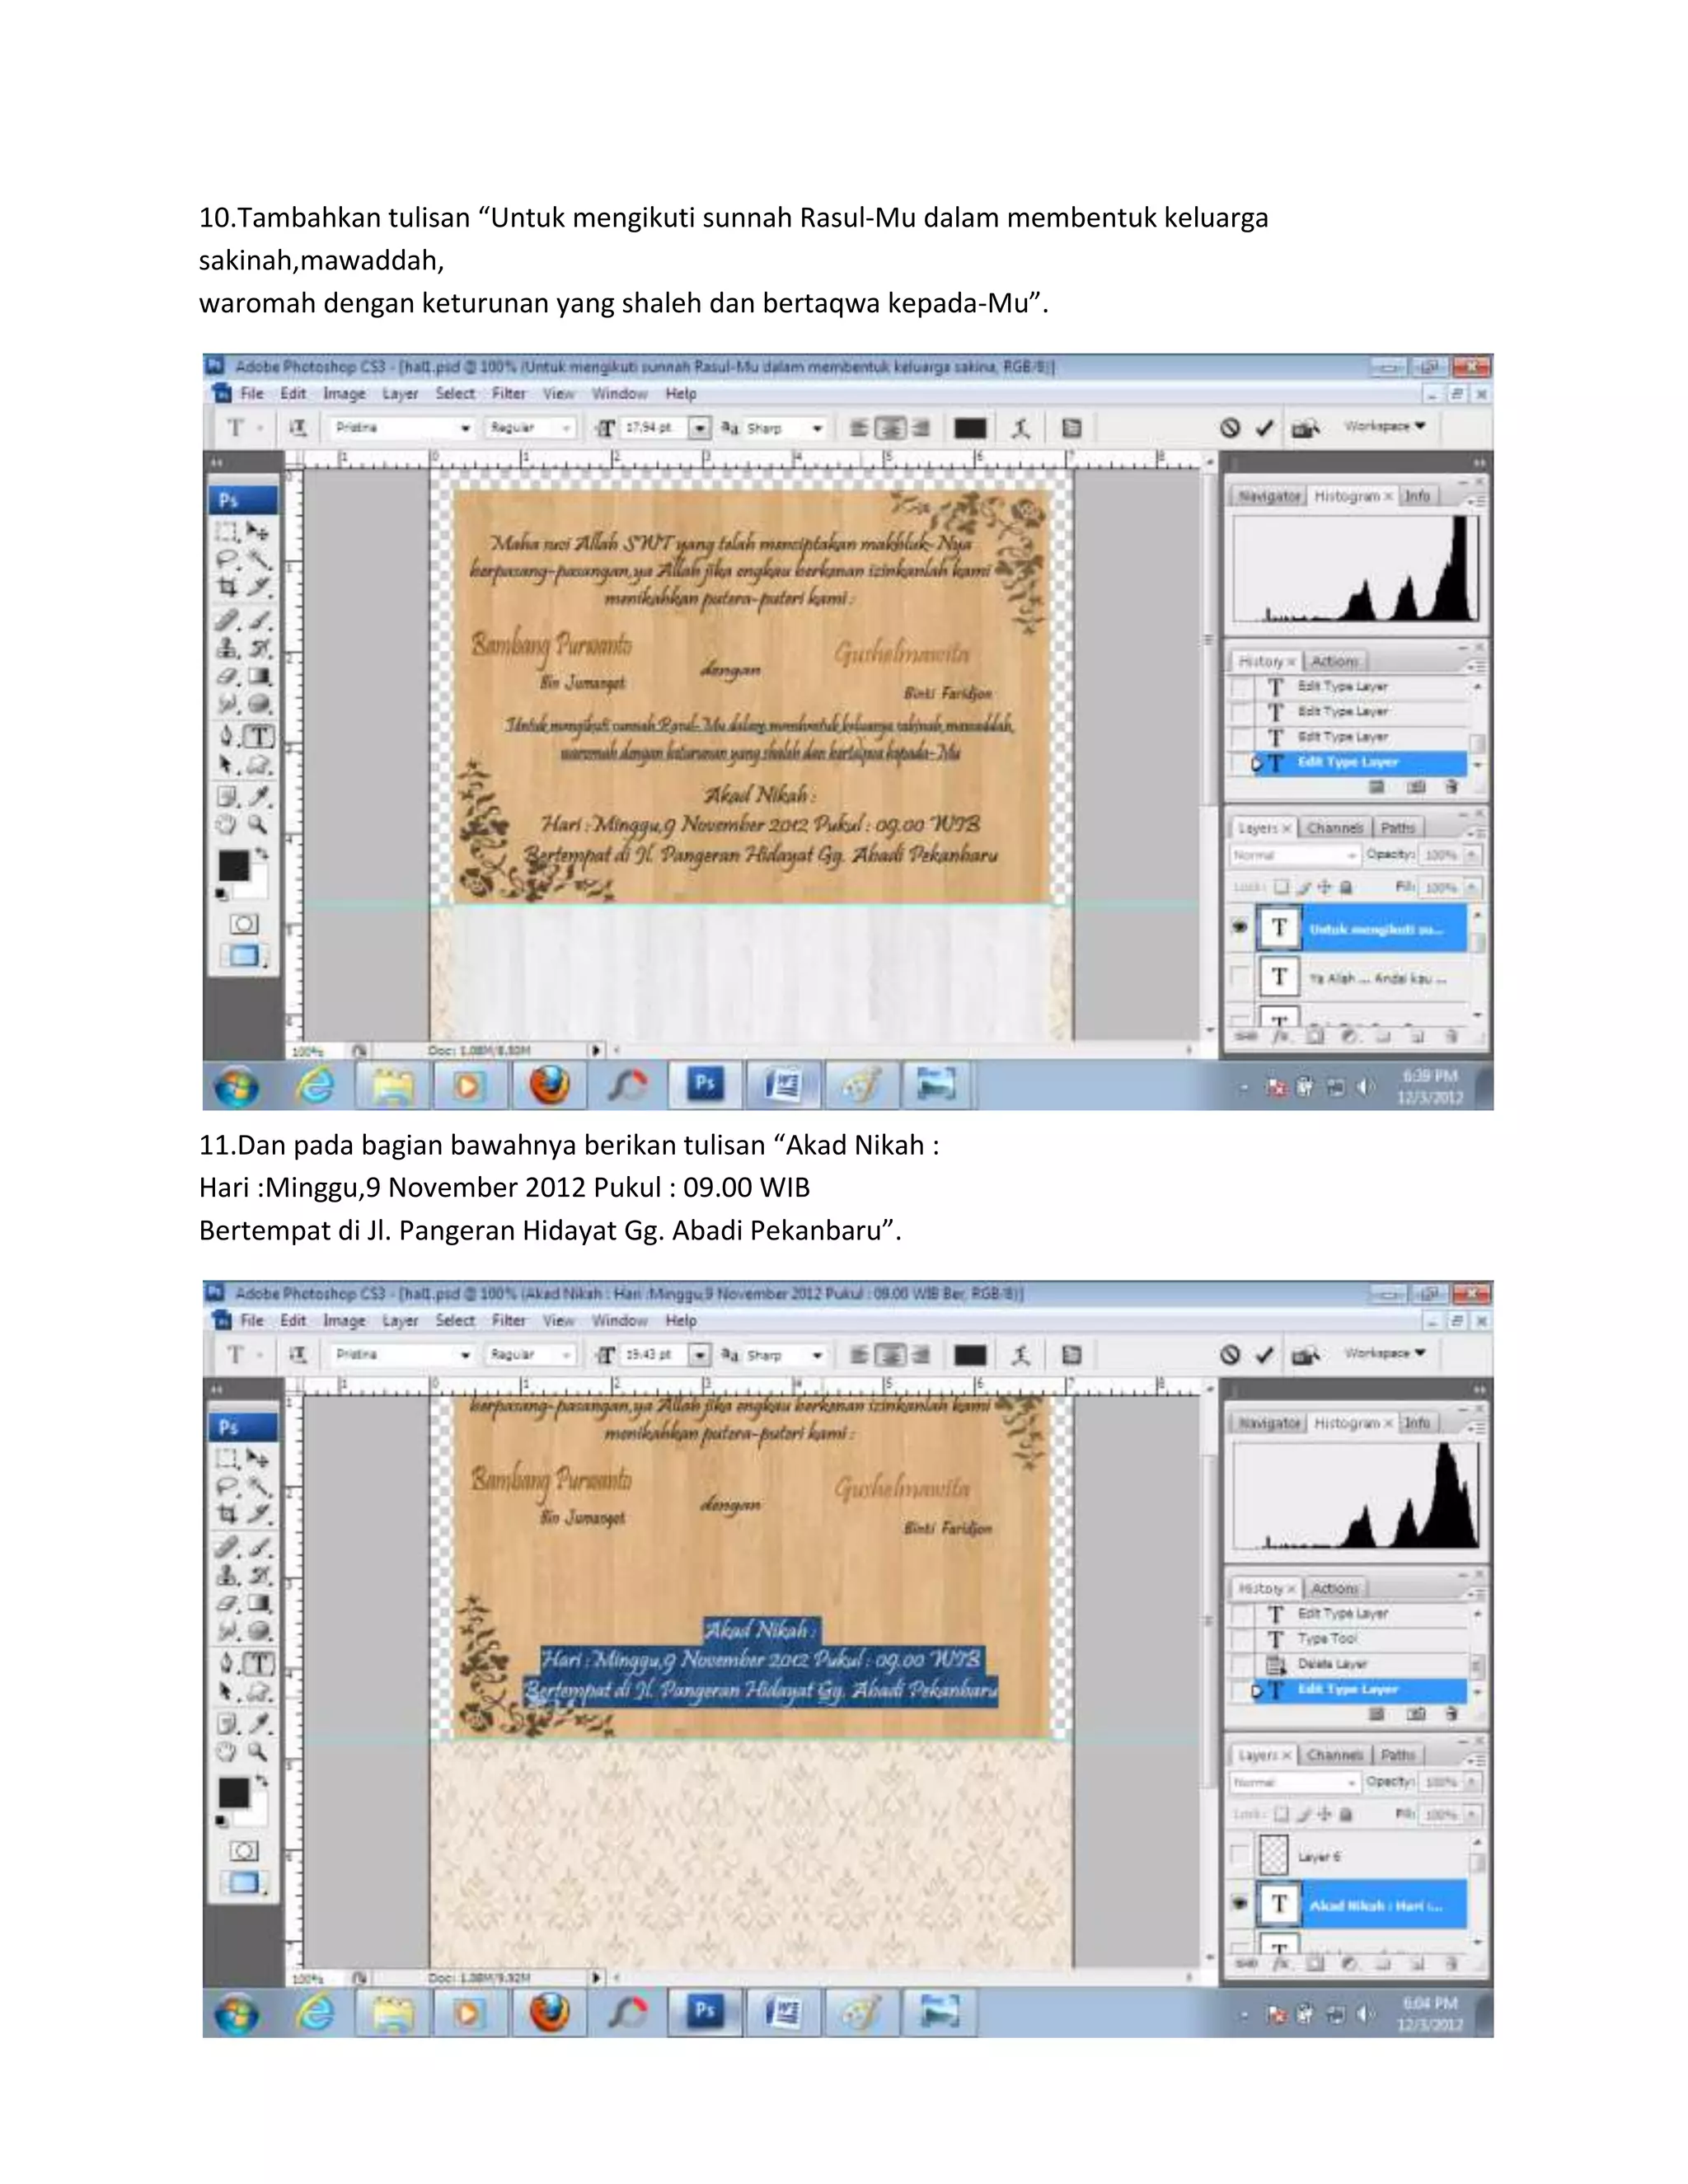Show Layer 6 using its visibility box
The image size is (1688, 2184).
click(x=1240, y=1856)
